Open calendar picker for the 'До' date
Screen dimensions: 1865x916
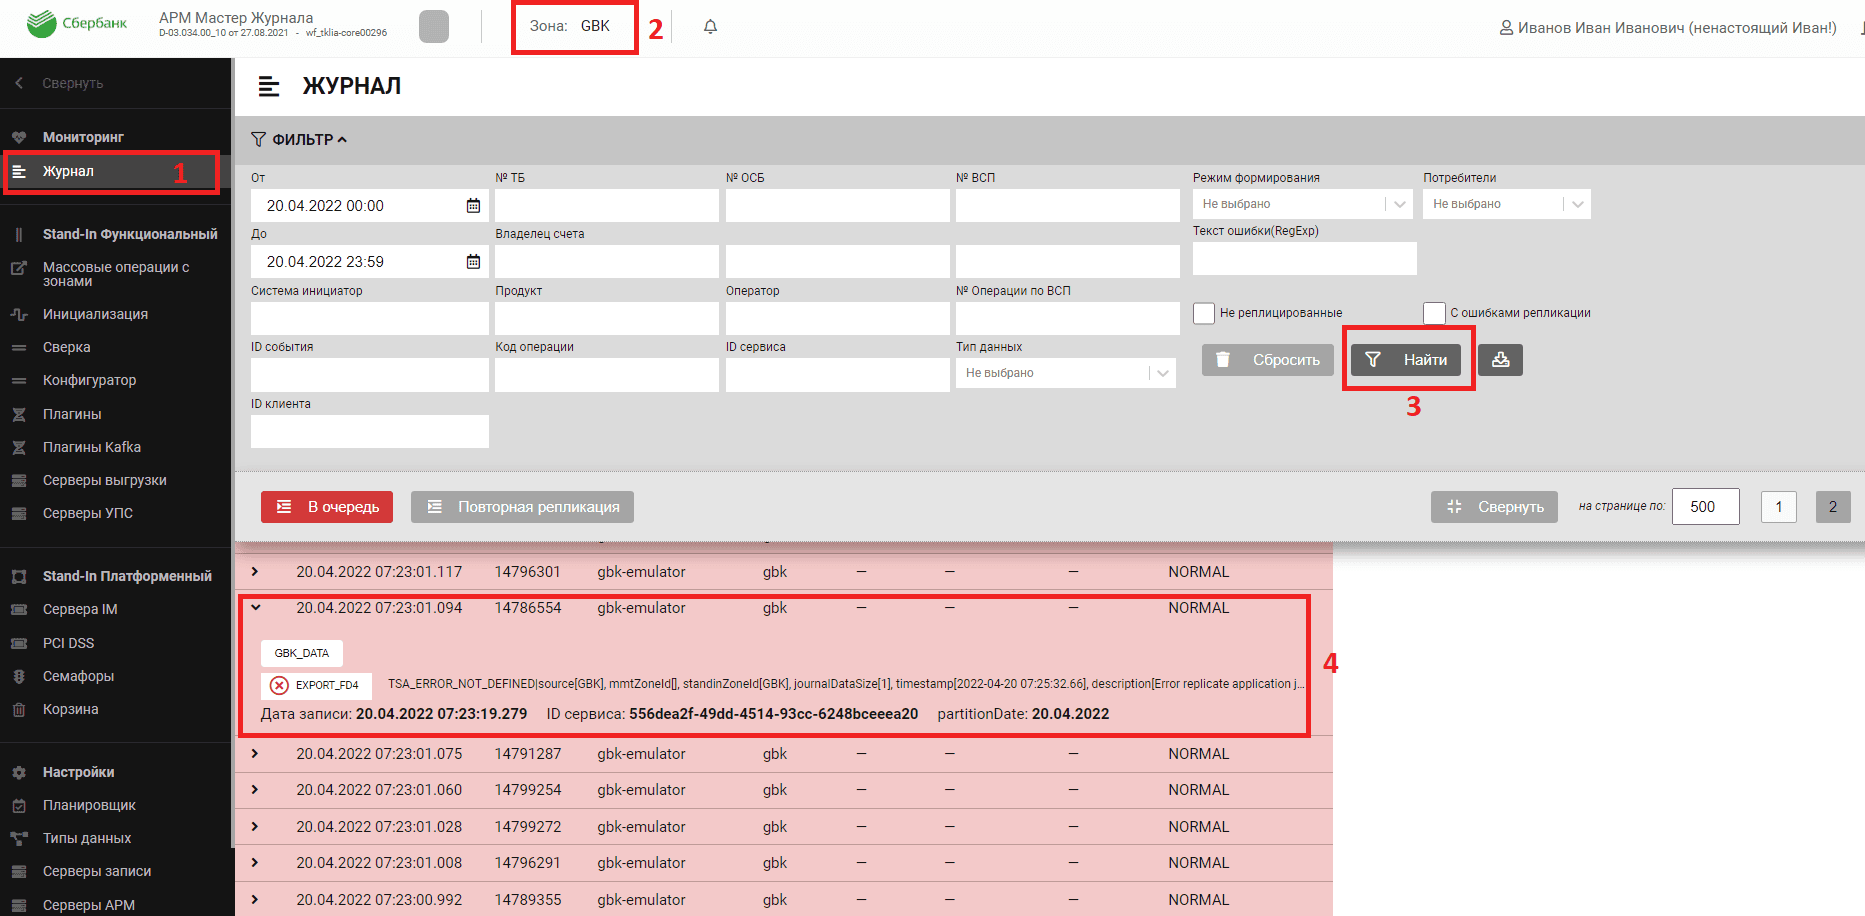[473, 262]
